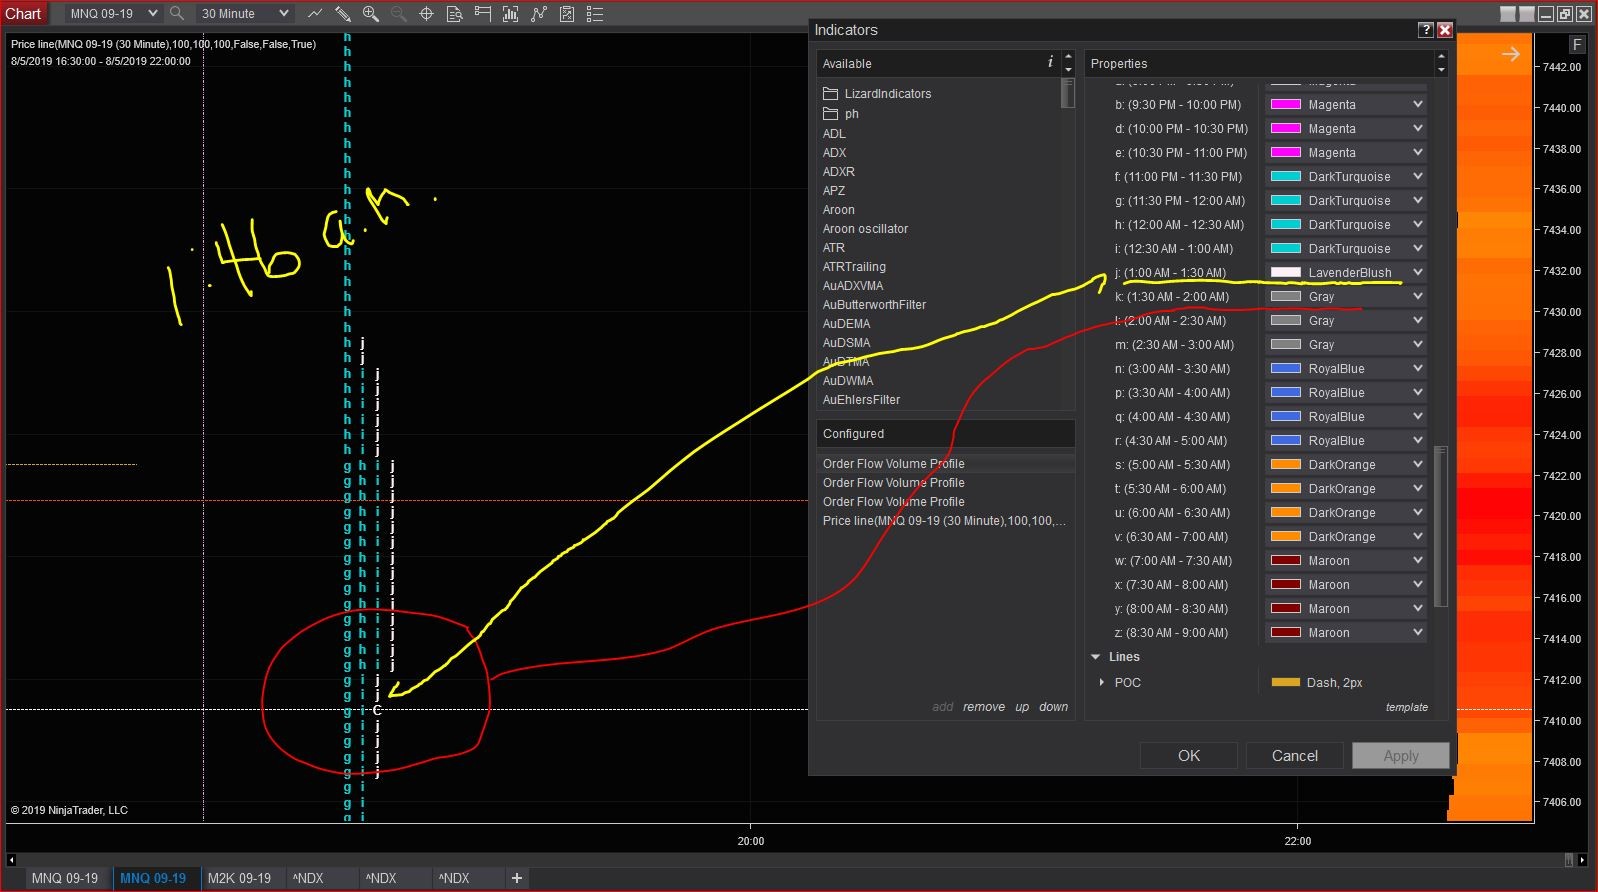Open color dropdown for j: (1:00 AM - 1:30 AM)
Image resolution: width=1598 pixels, height=892 pixels.
[x=1346, y=273]
